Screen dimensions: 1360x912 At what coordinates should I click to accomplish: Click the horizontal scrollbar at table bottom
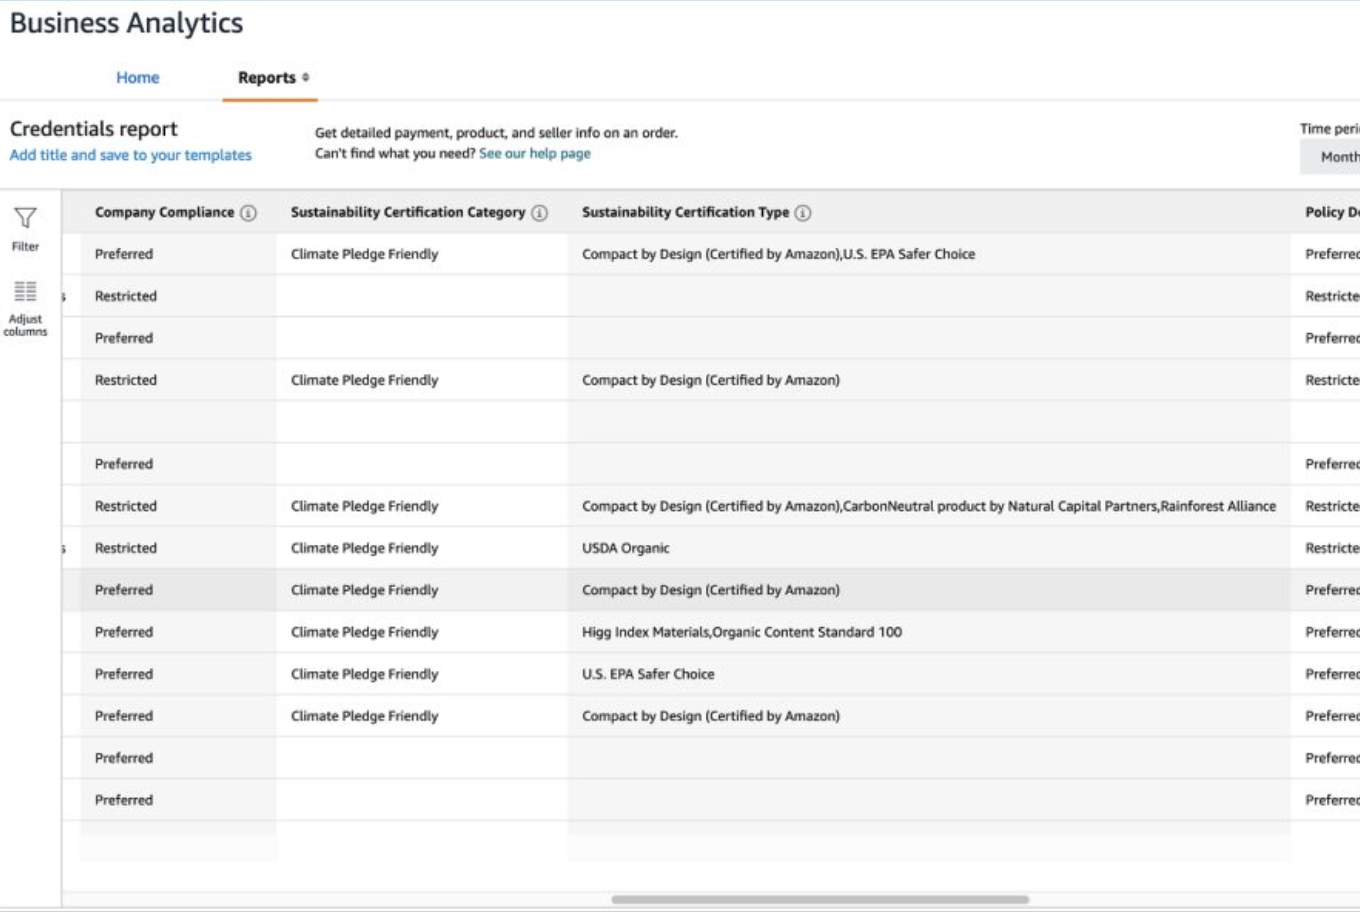coord(820,899)
